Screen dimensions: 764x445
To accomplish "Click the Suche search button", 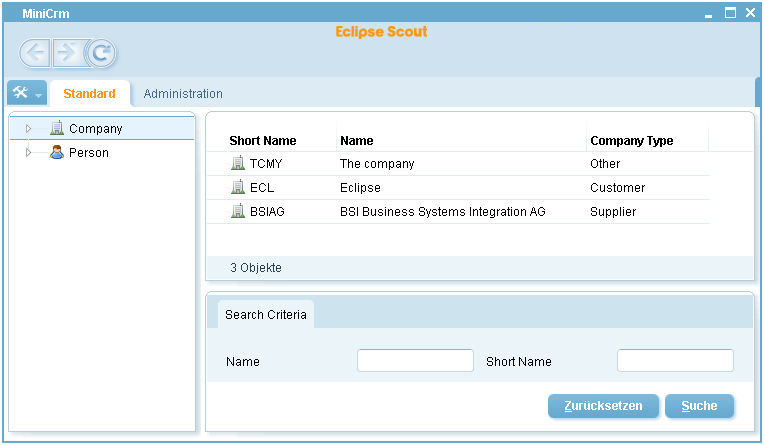I will [699, 406].
